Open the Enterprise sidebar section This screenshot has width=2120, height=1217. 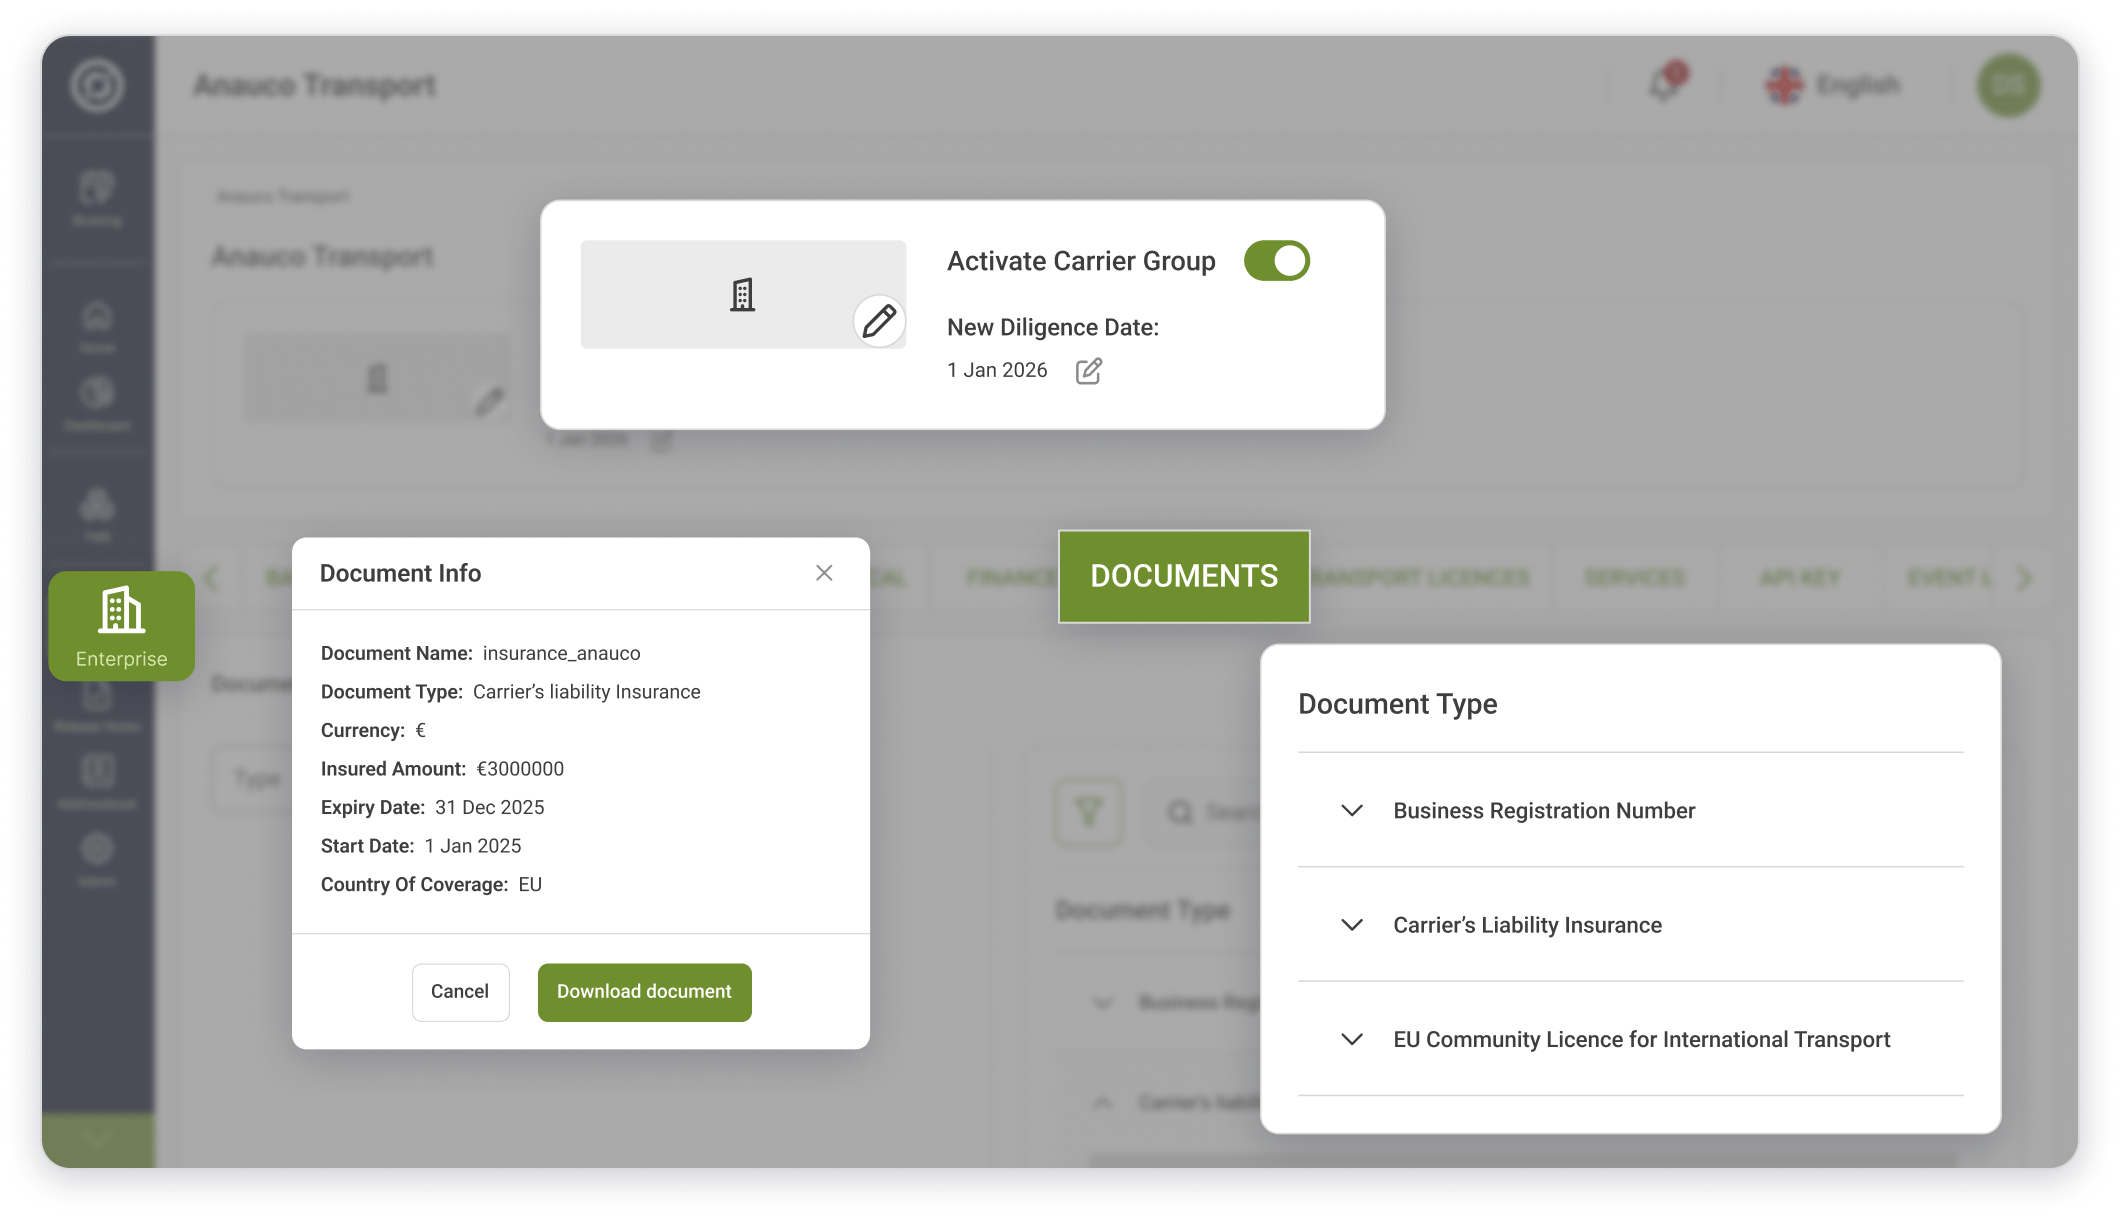[x=121, y=626]
